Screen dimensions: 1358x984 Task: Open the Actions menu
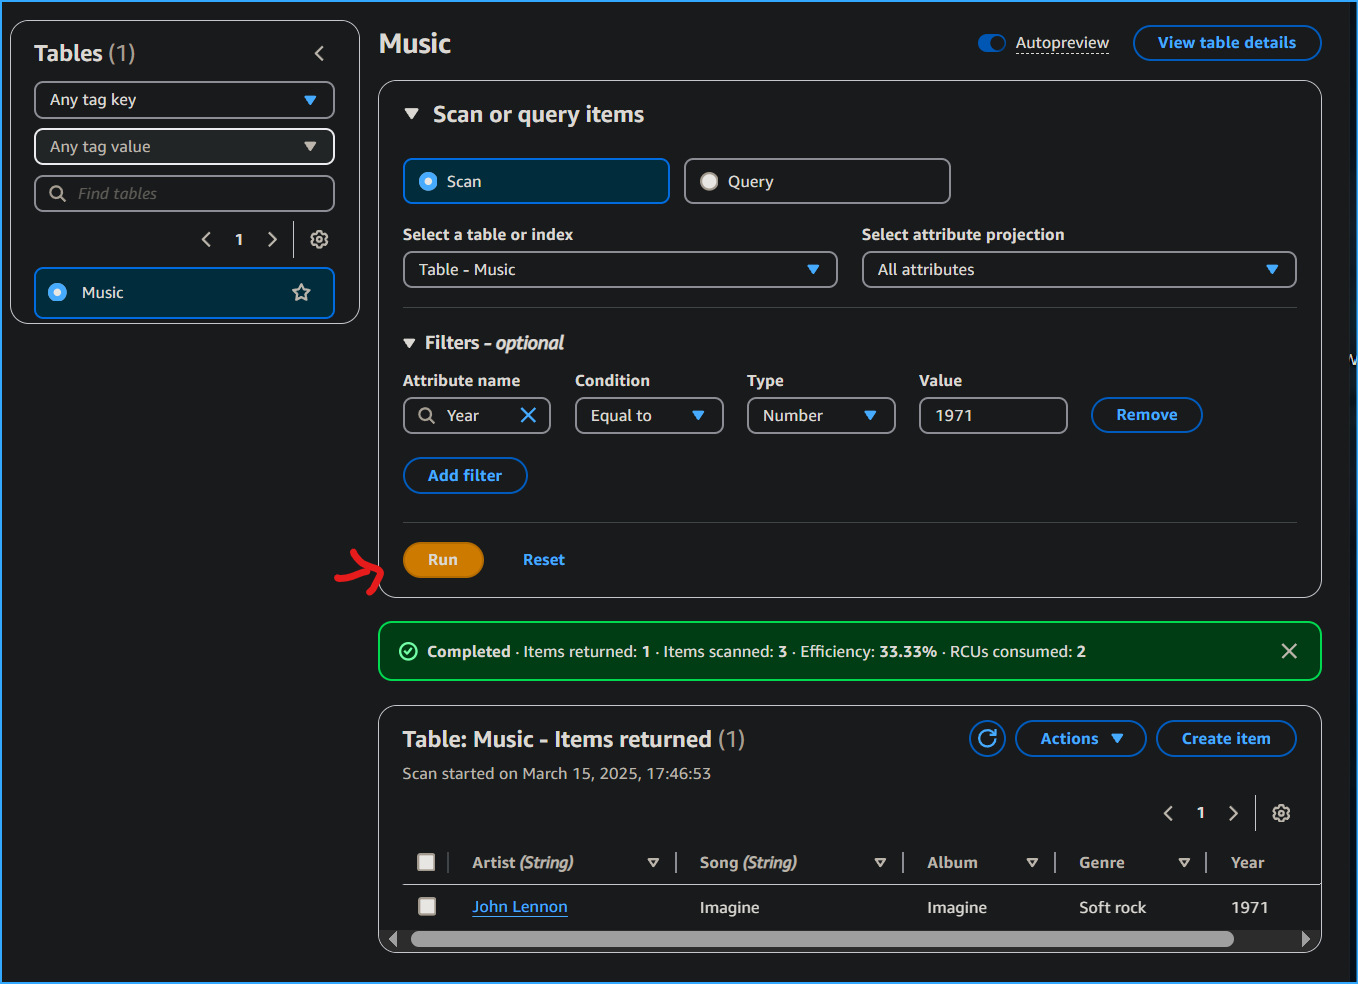(x=1080, y=739)
